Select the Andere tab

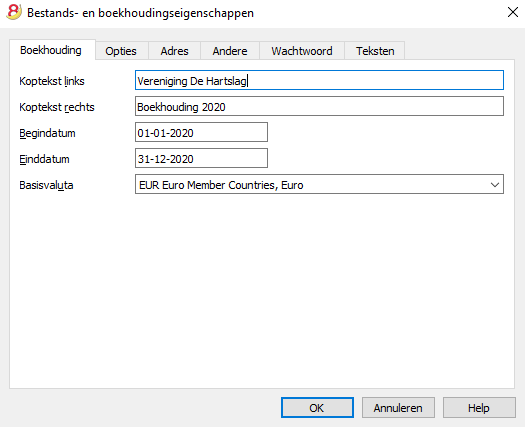pos(230,51)
